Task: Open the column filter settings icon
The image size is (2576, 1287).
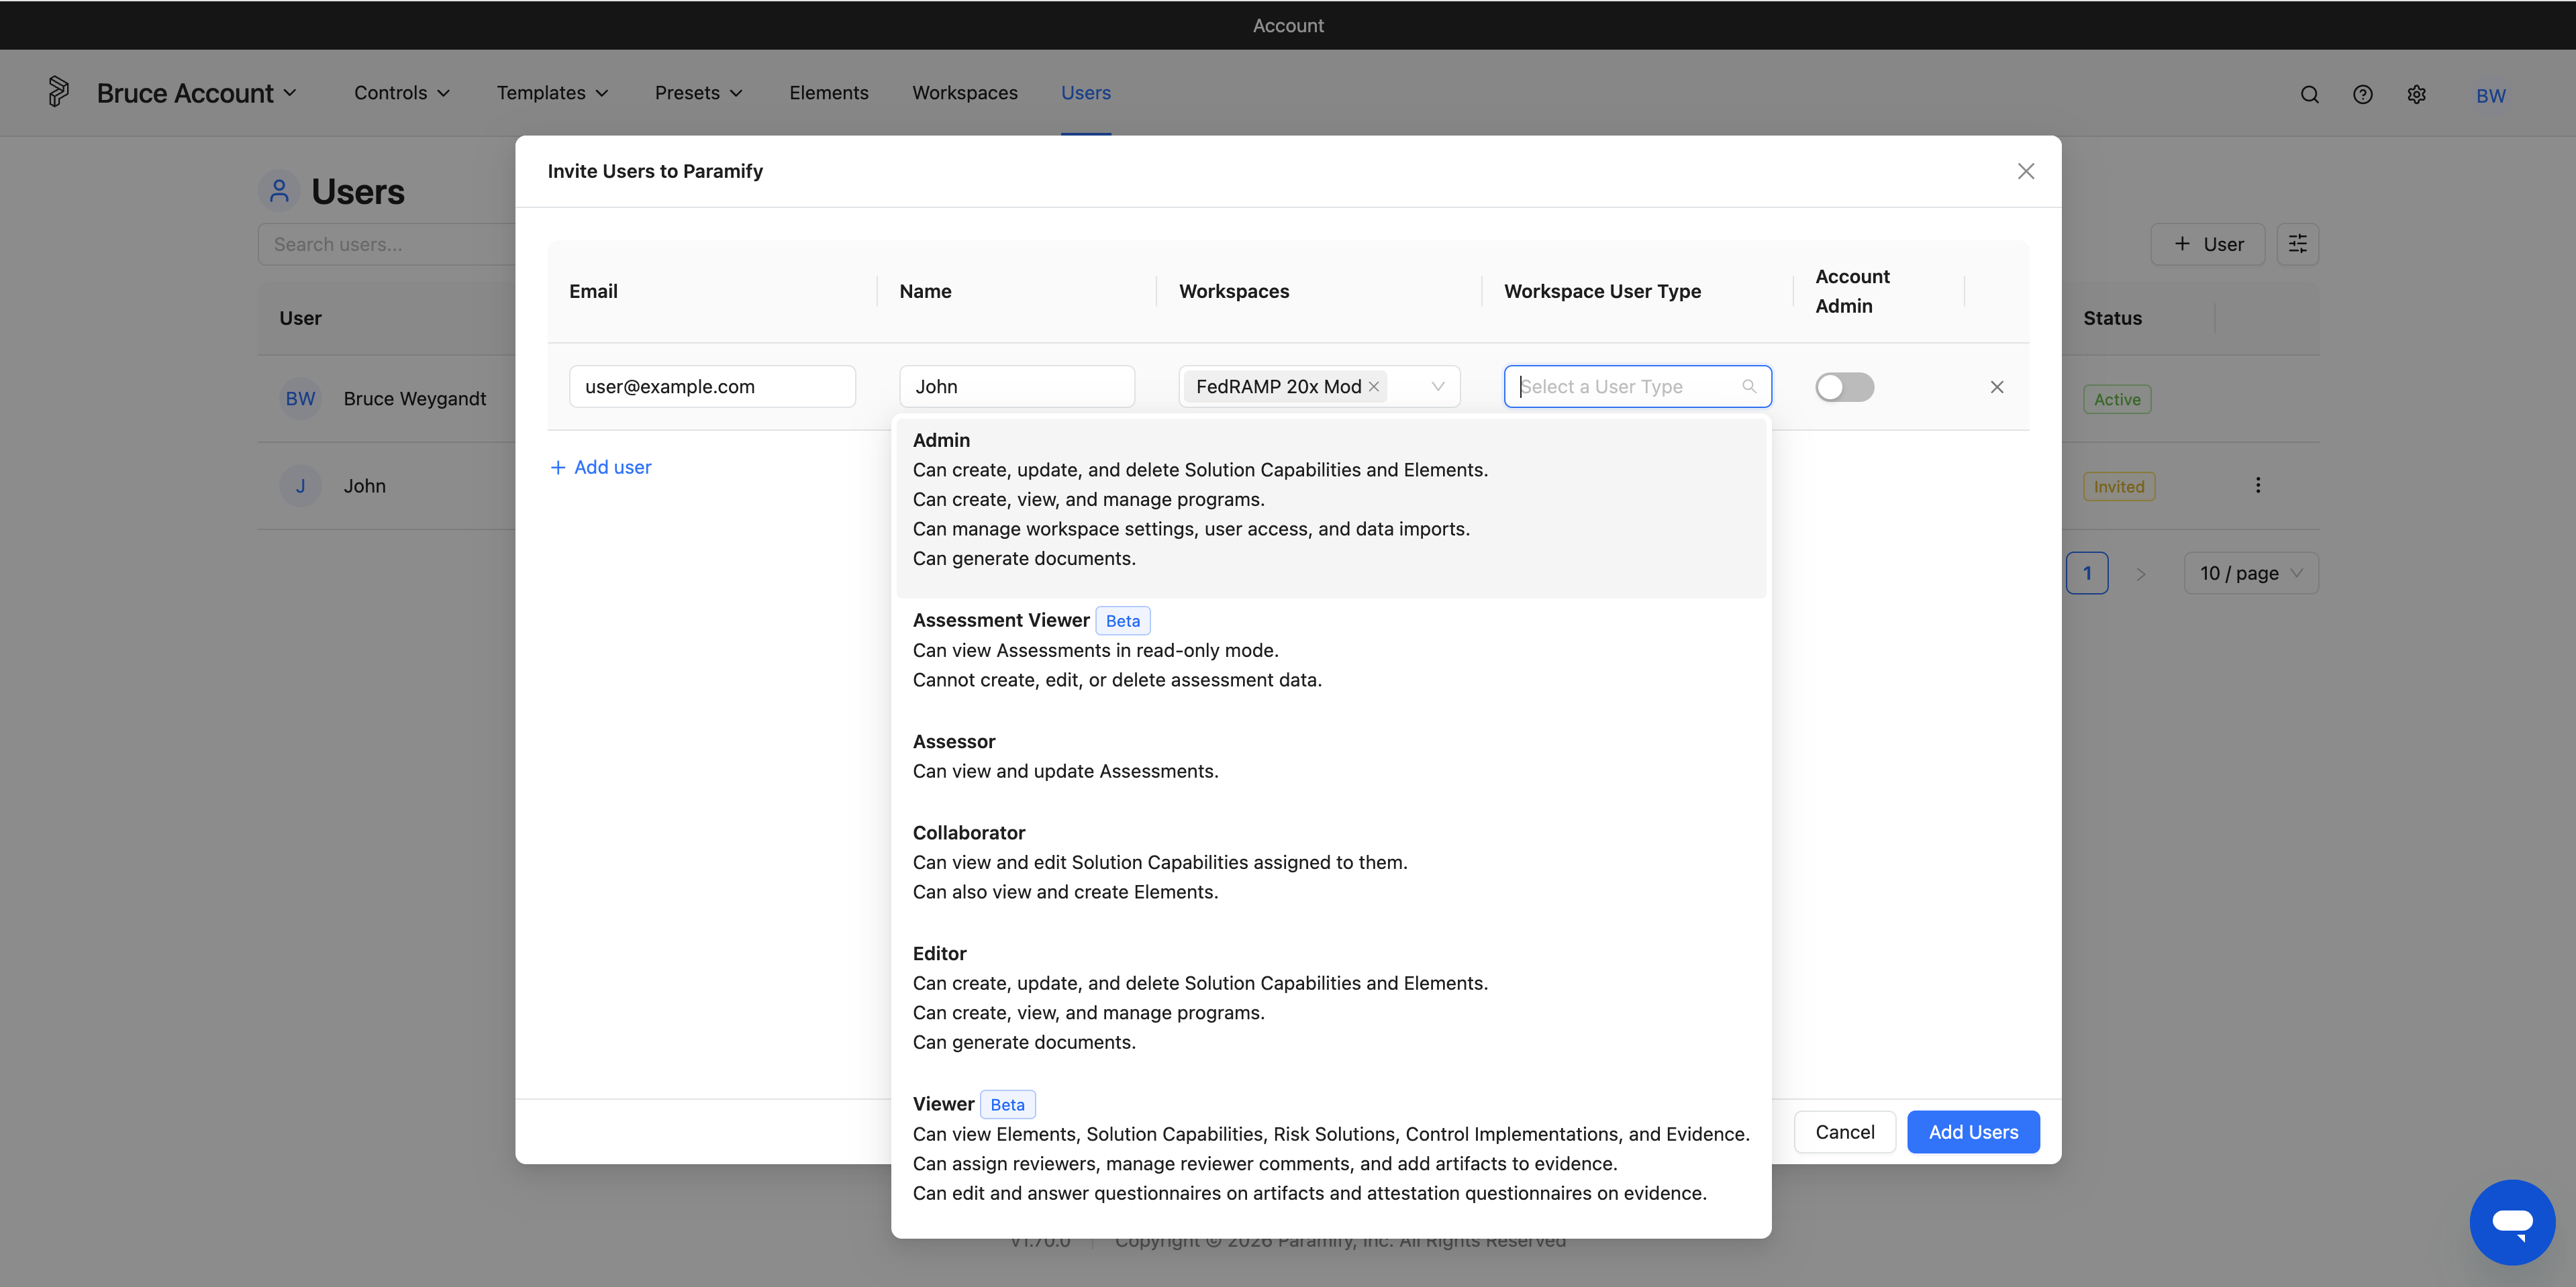Action: click(2297, 244)
